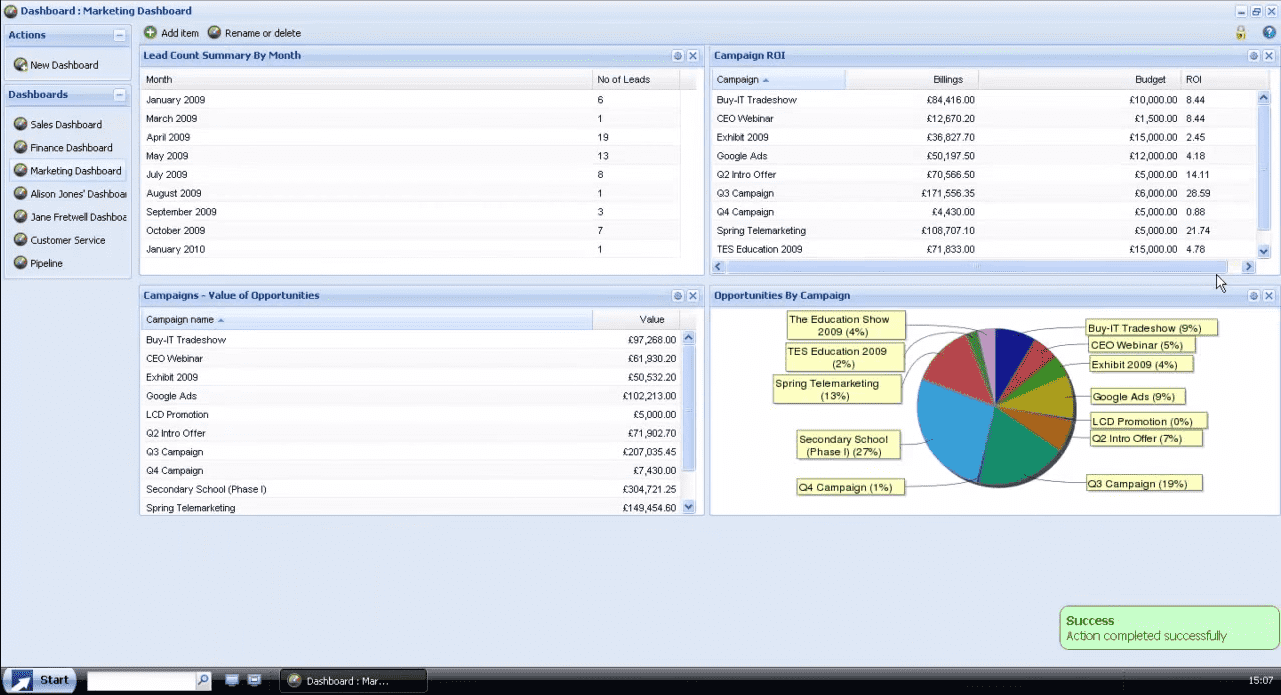Open the Sales Dashboard
Viewport: 1281px width, 695px height.
(66, 125)
